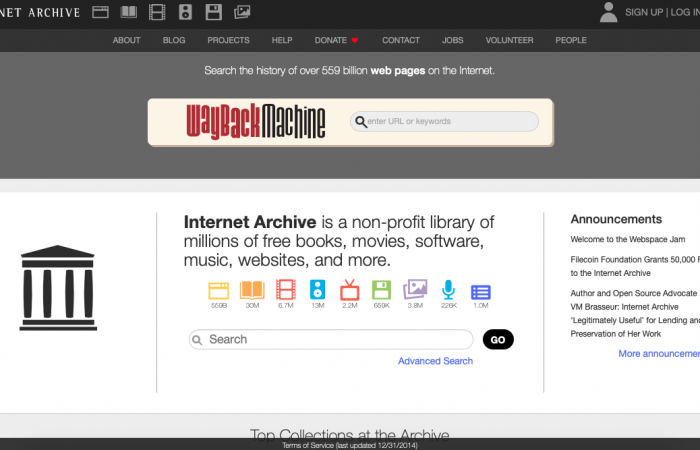Open the Audio speaker icon in top bar
This screenshot has width=700, height=450.
[185, 12]
